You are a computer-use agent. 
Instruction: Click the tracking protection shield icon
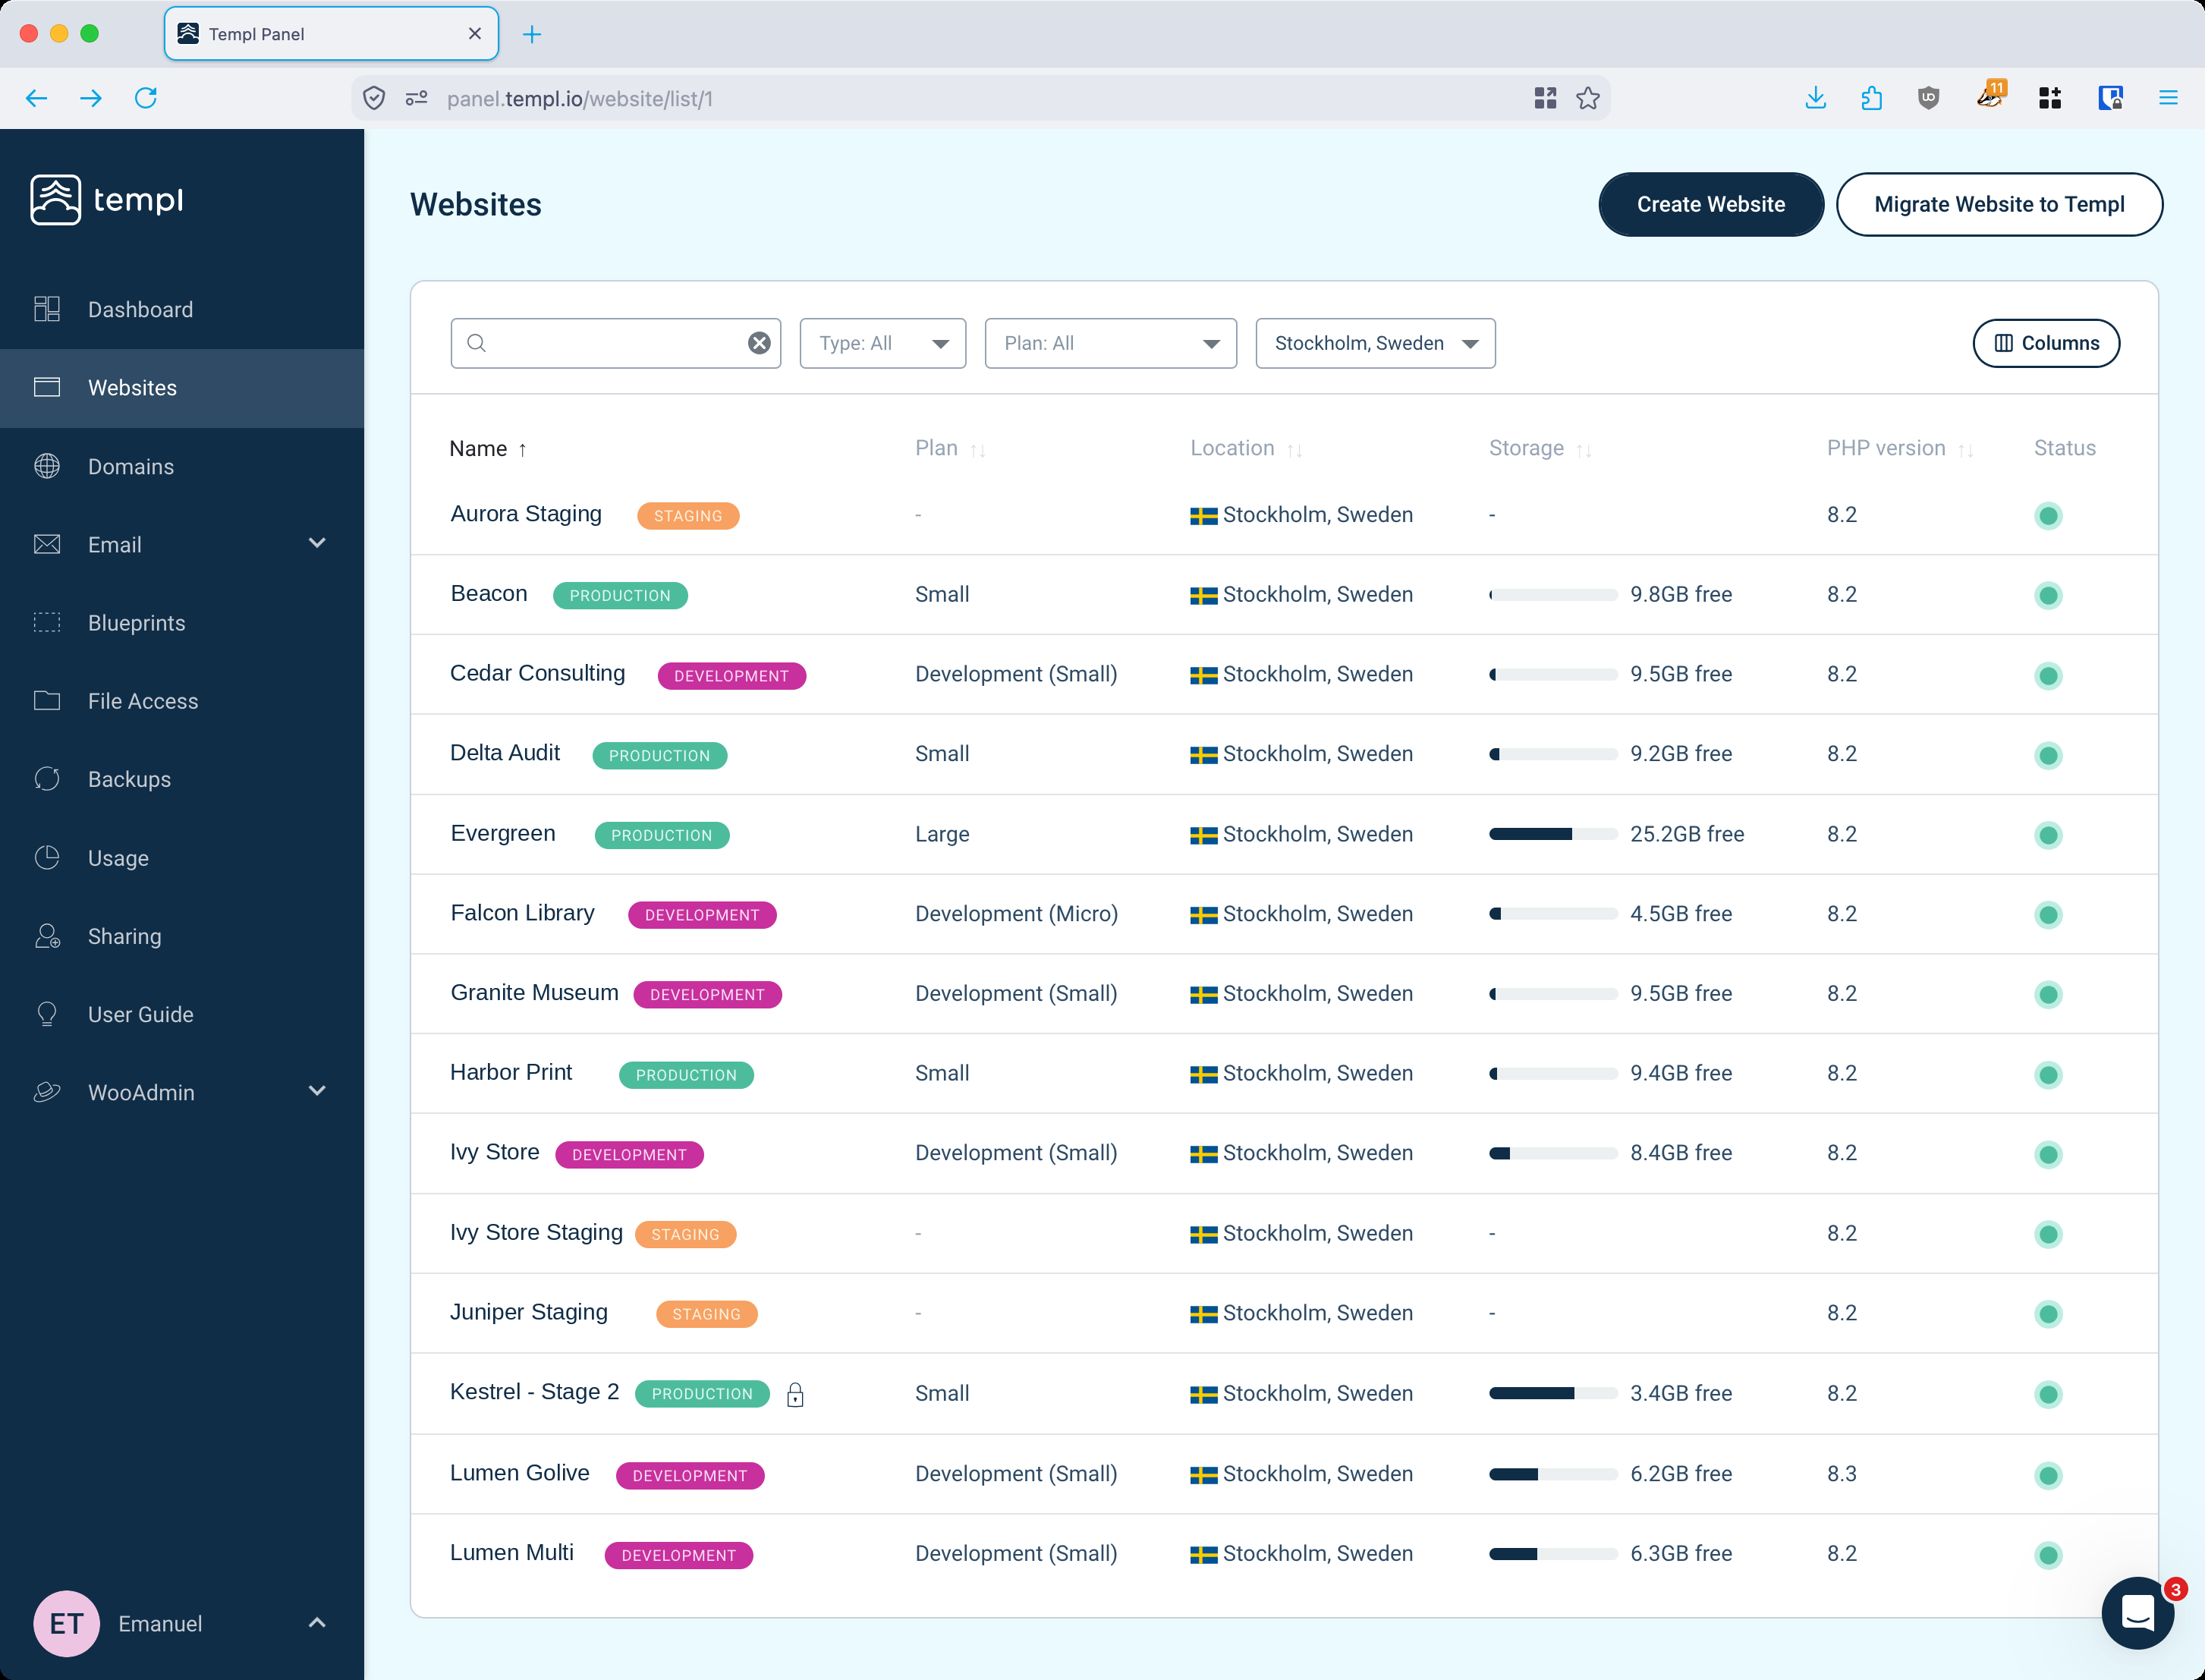tap(374, 98)
